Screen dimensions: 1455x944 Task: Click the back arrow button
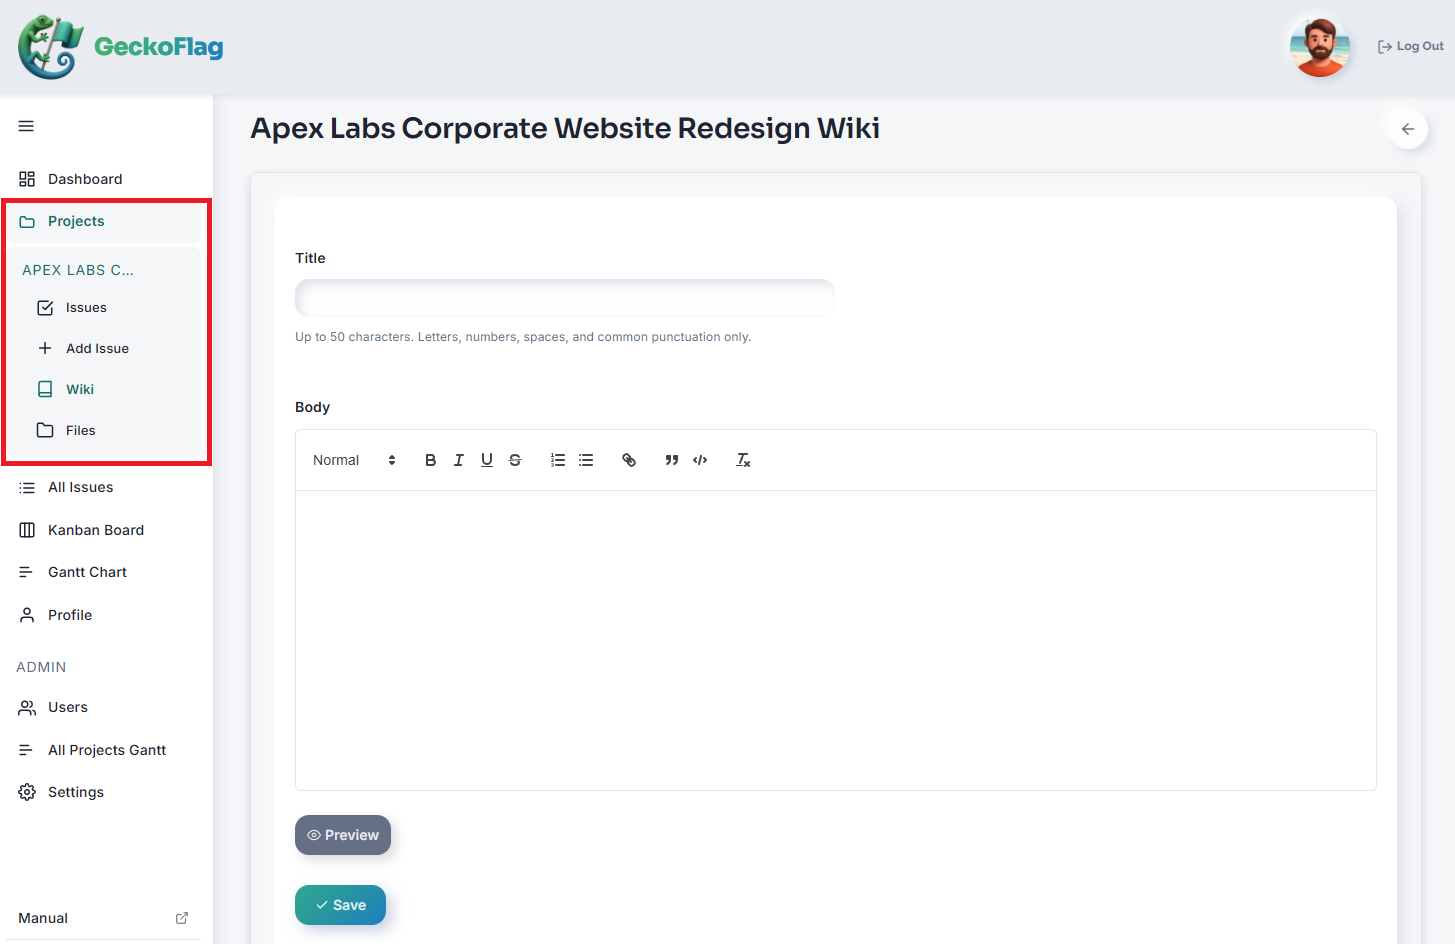[1408, 129]
